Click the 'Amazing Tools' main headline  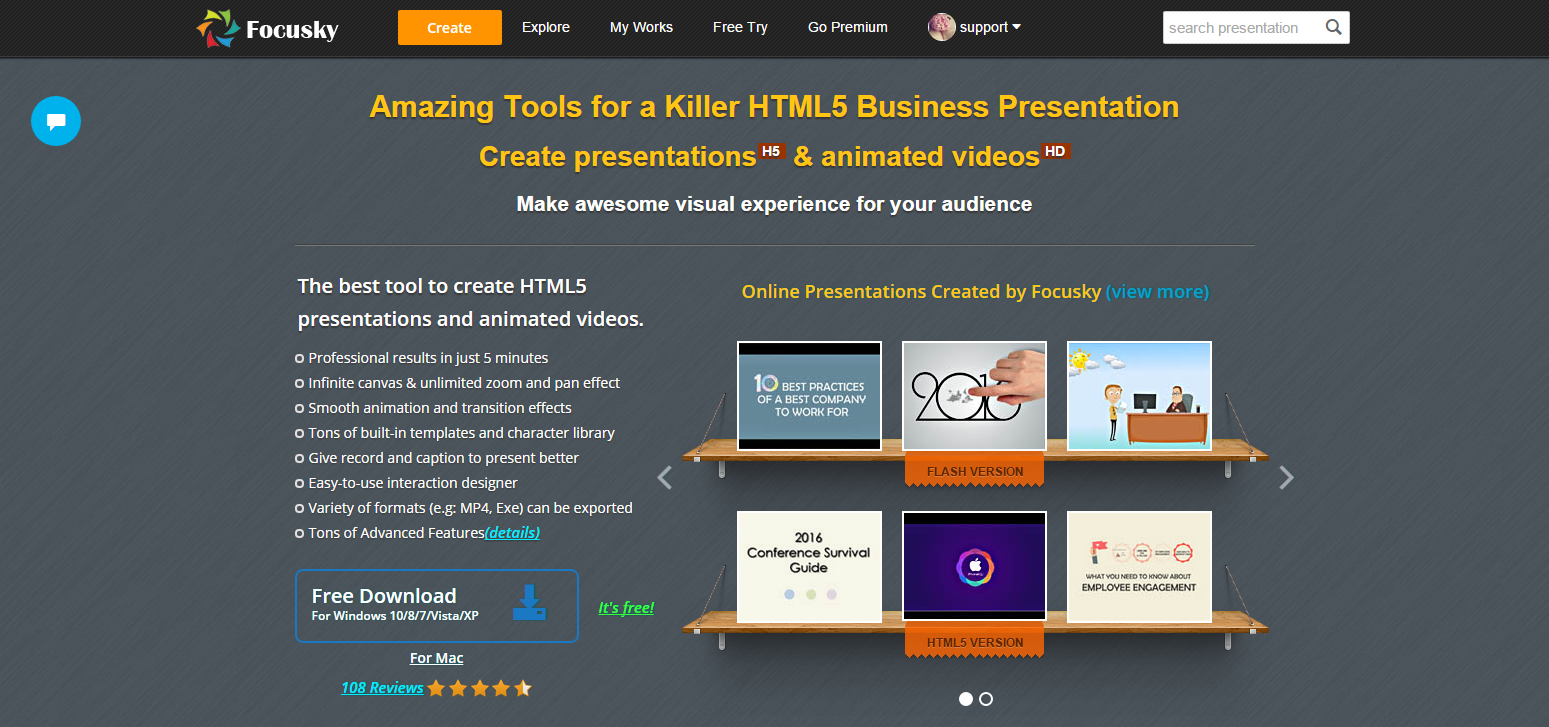(x=774, y=106)
